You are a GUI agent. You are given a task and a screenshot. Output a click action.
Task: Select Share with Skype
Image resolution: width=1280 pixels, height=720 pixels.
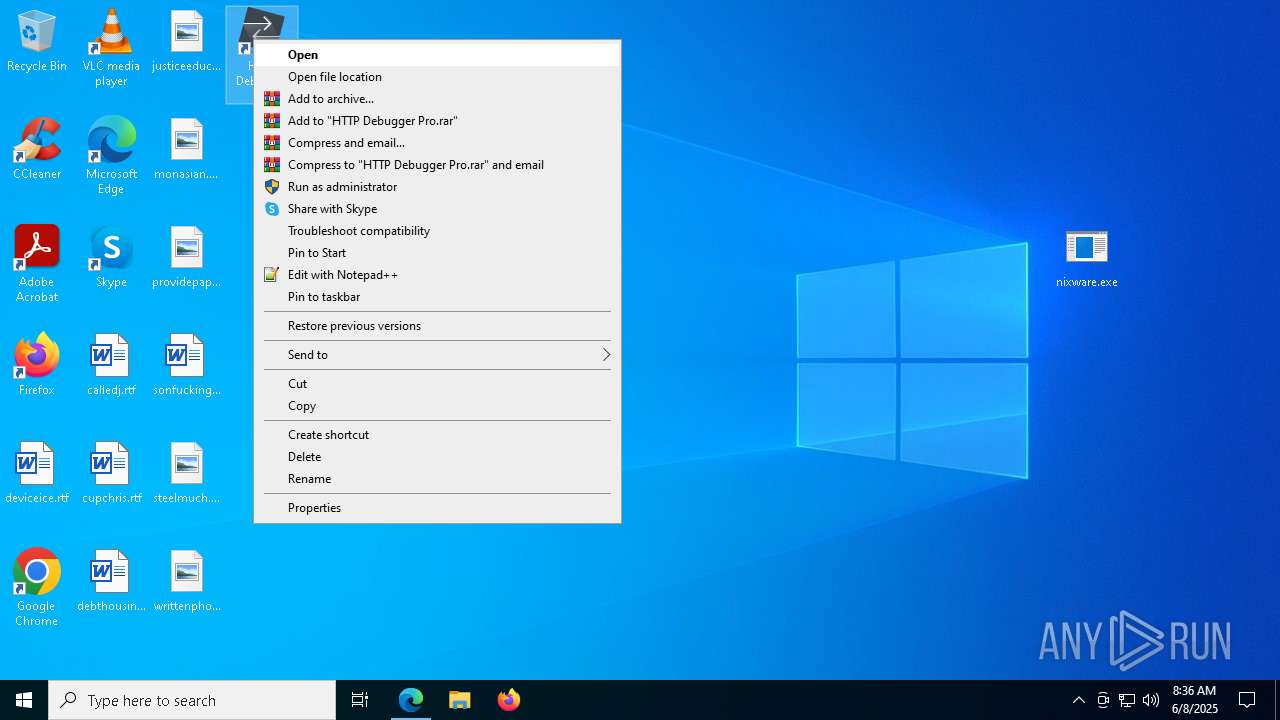437,209
